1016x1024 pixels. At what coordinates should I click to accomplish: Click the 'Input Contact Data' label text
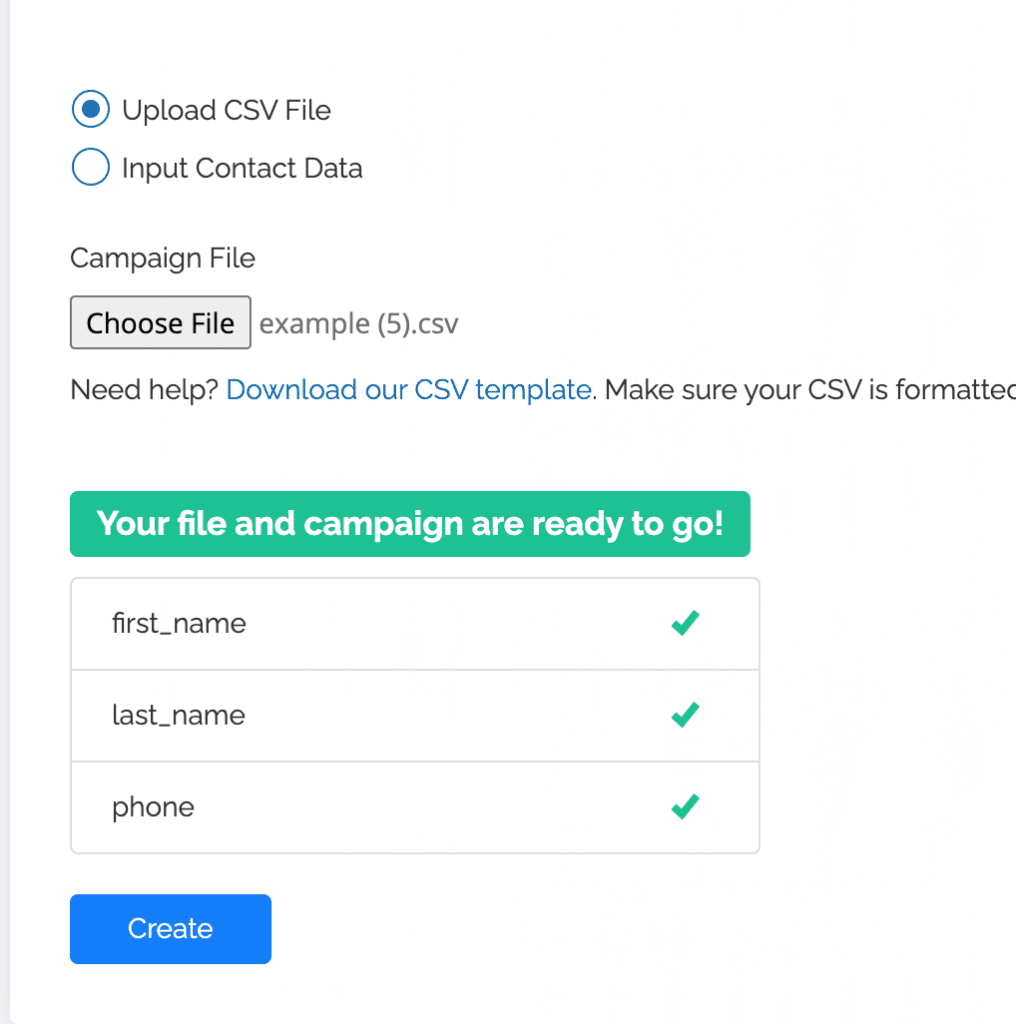point(242,168)
